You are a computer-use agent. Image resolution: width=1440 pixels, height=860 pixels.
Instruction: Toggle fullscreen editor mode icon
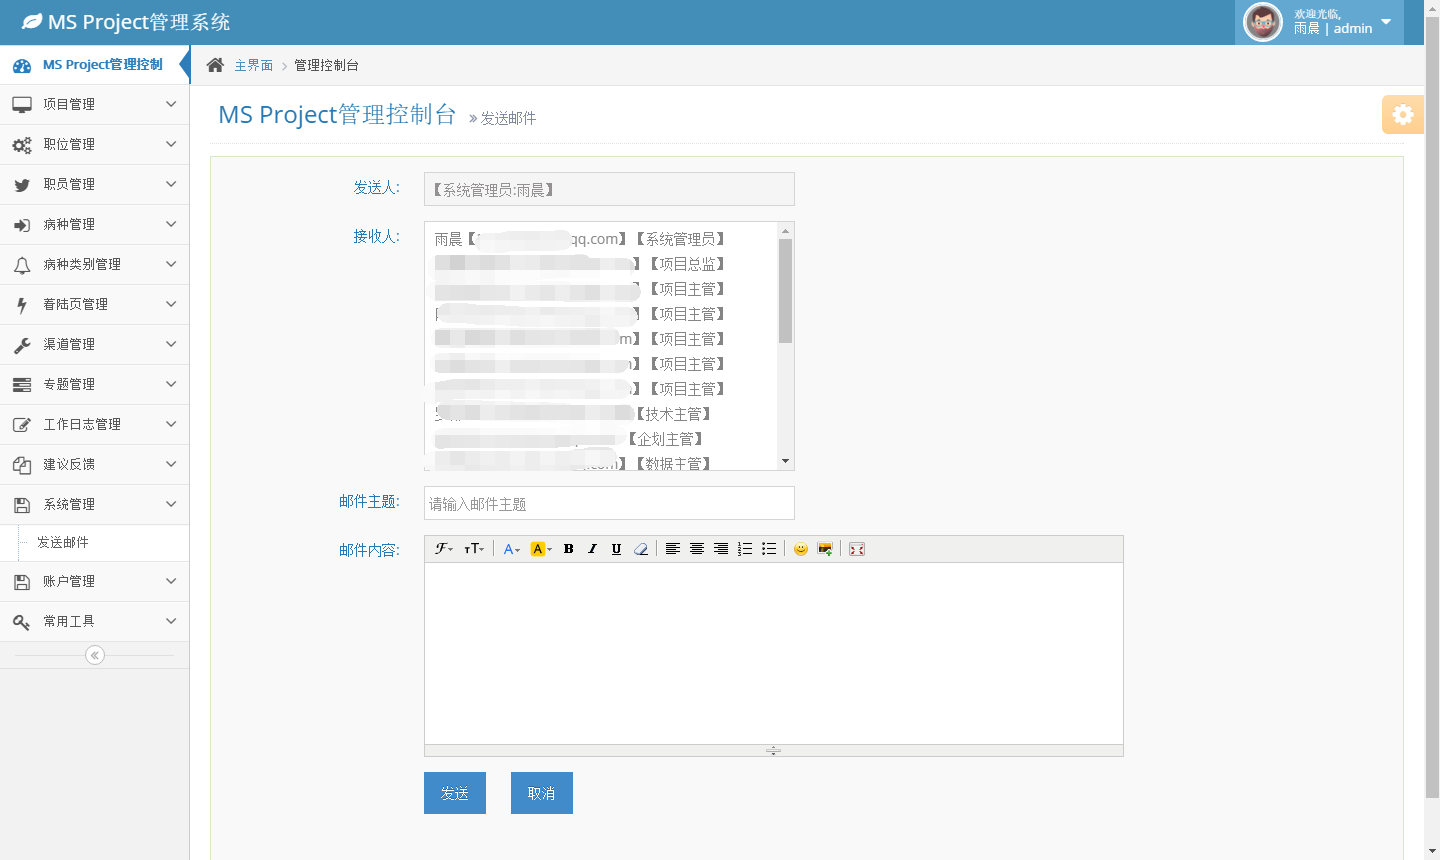pyautogui.click(x=857, y=549)
